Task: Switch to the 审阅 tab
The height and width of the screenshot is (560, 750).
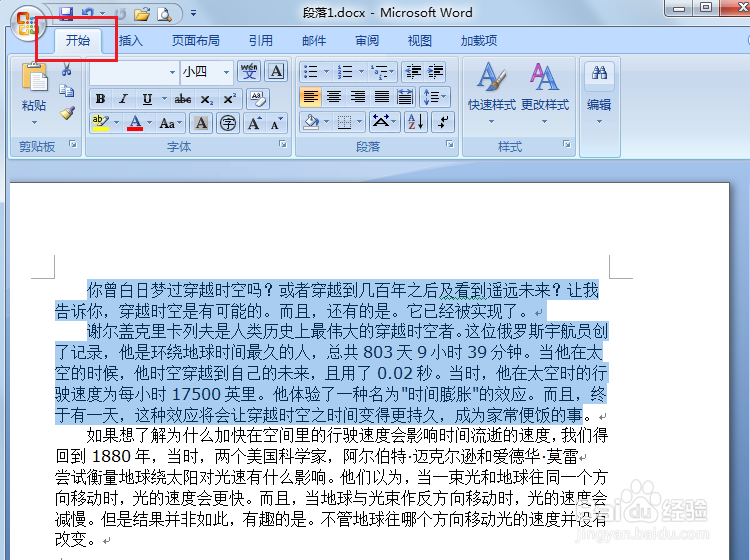Action: coord(367,41)
